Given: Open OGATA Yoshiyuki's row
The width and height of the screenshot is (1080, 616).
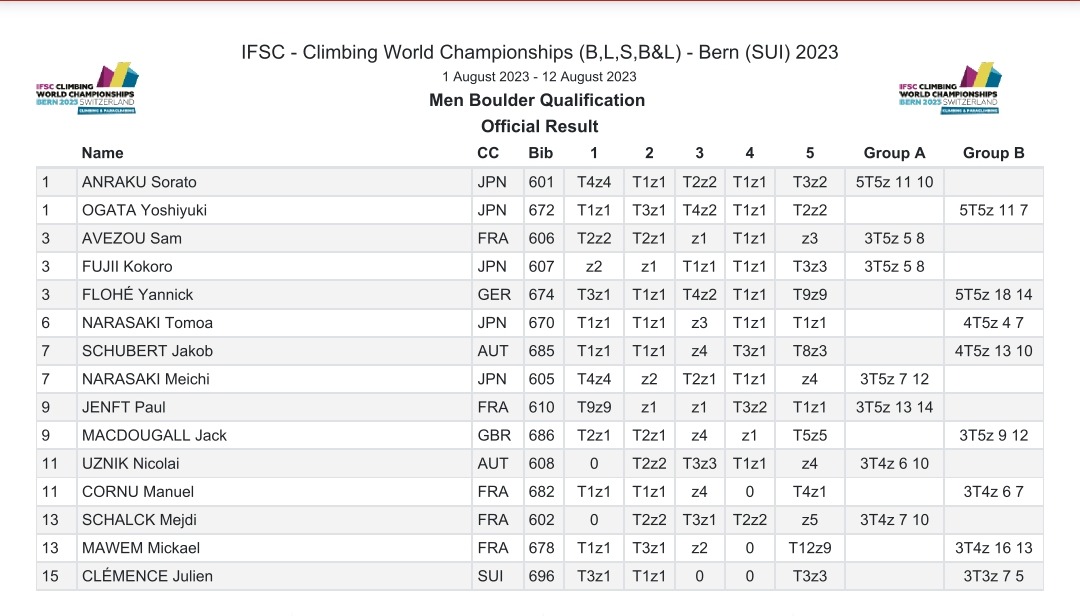Looking at the screenshot, I should [x=145, y=210].
